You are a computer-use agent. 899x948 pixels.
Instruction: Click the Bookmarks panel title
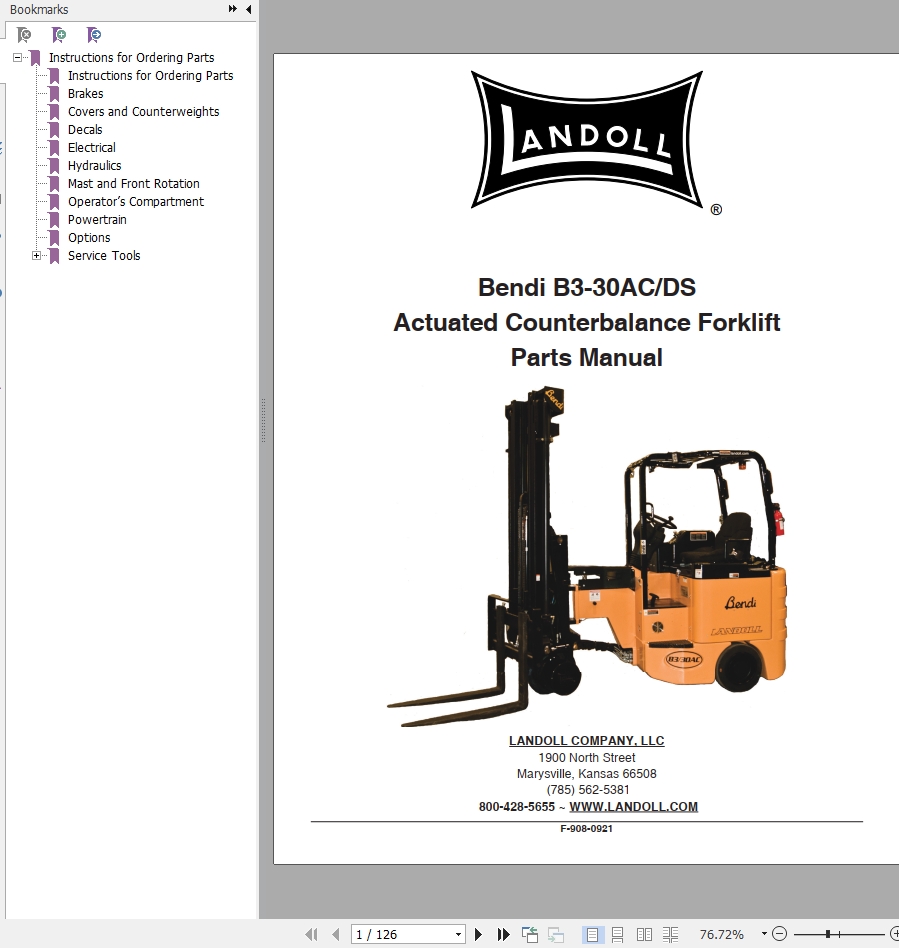click(39, 10)
